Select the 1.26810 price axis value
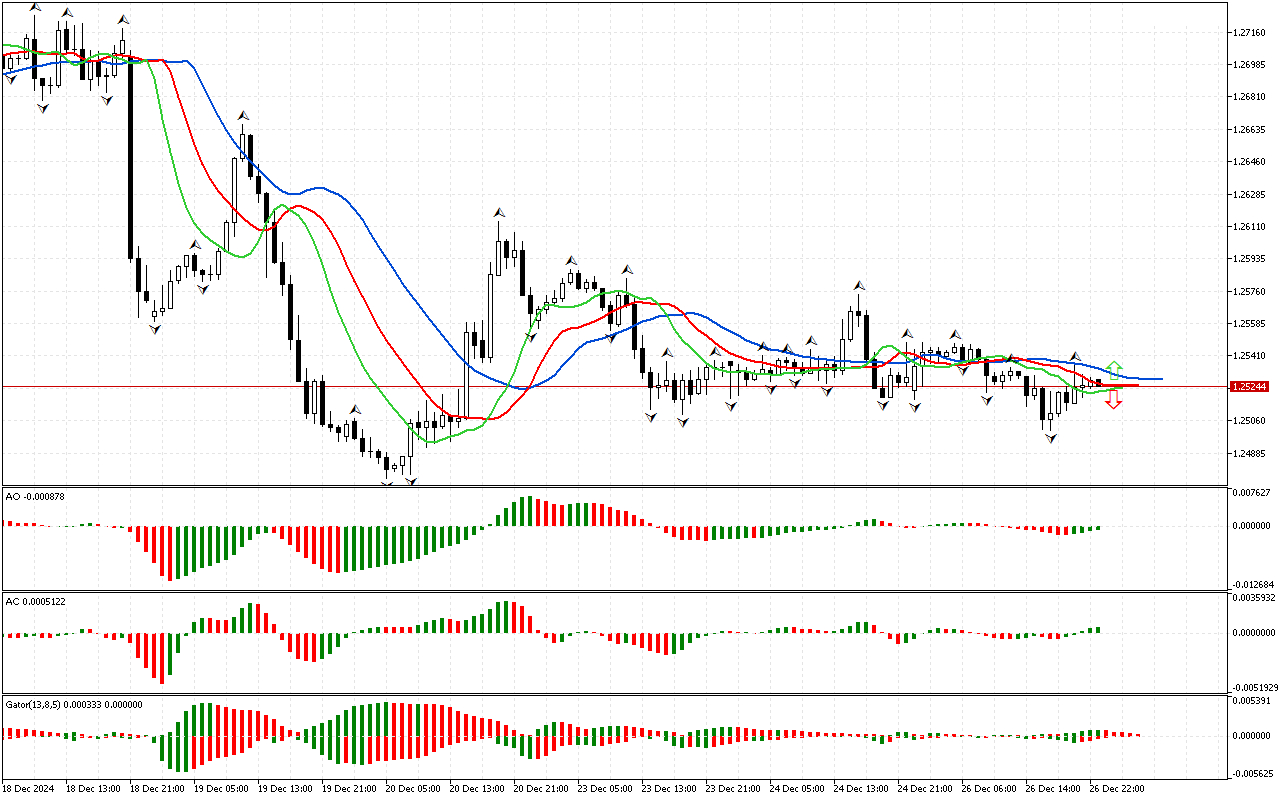This screenshot has width=1280, height=800. 1250,97
